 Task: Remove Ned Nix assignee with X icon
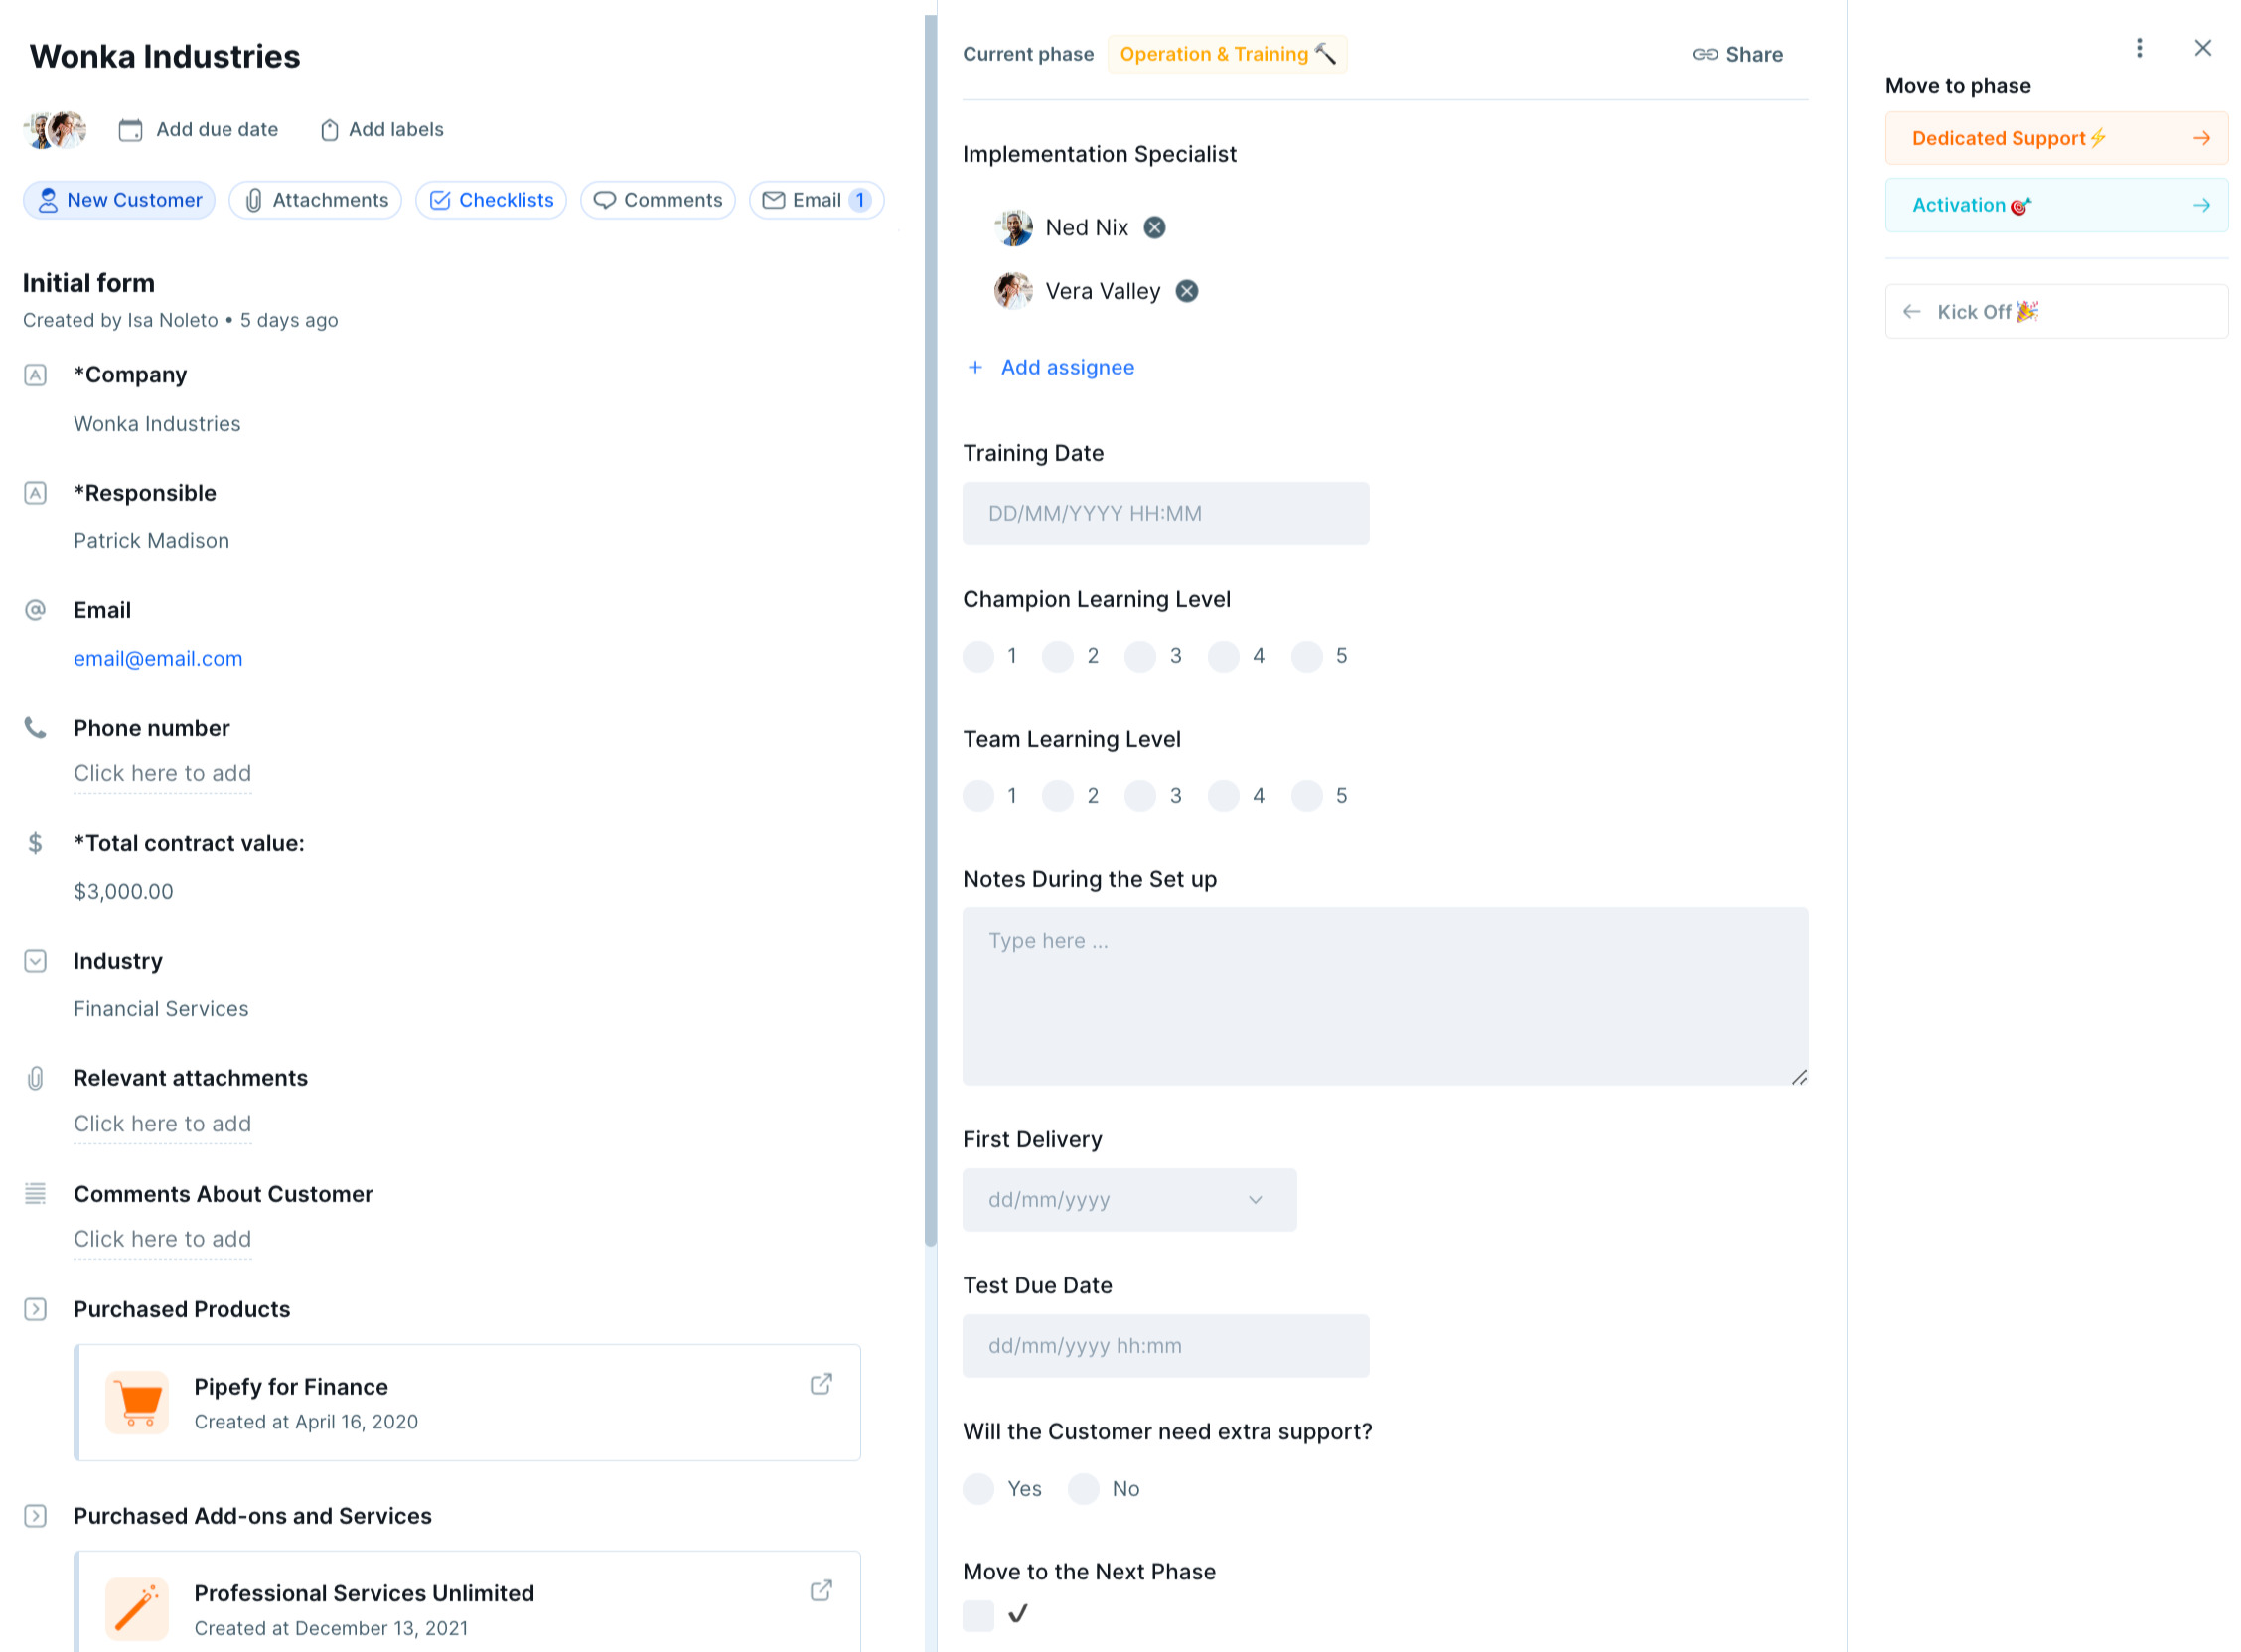point(1154,228)
